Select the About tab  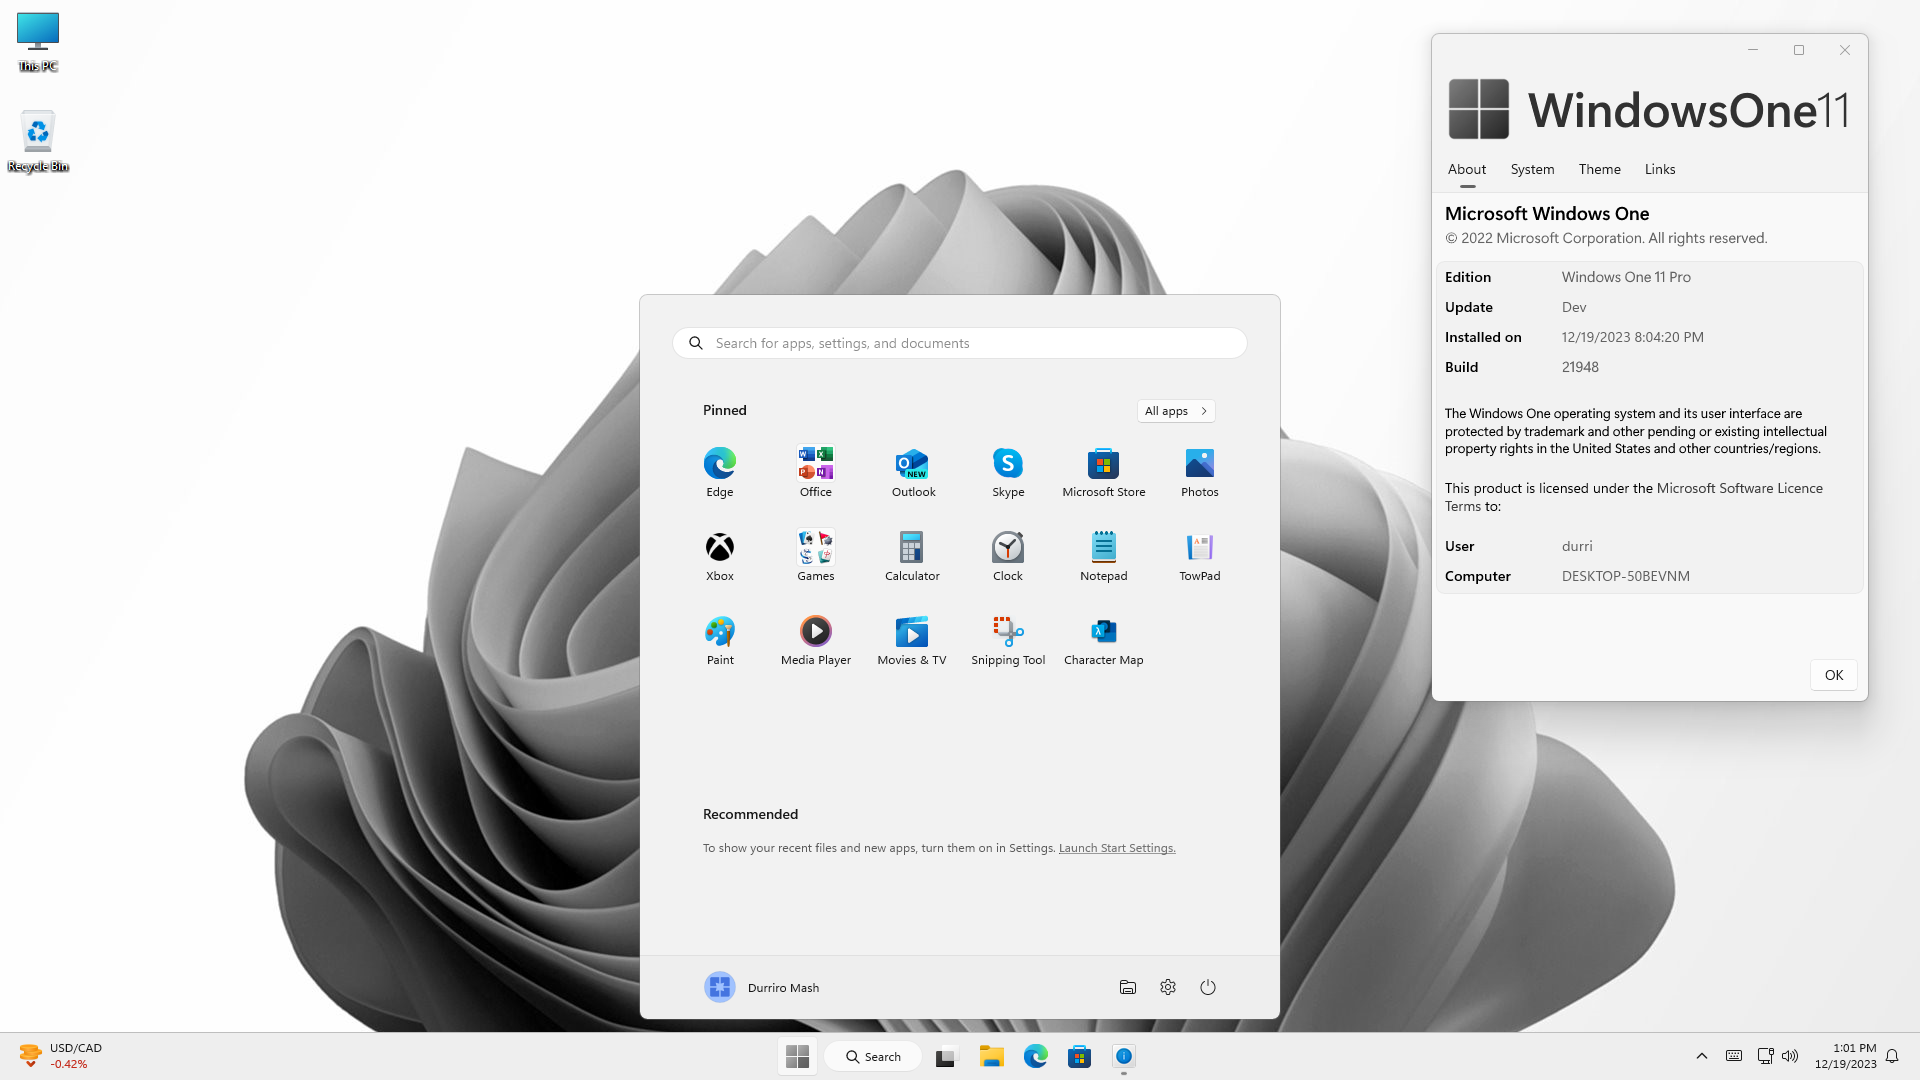[1467, 169]
